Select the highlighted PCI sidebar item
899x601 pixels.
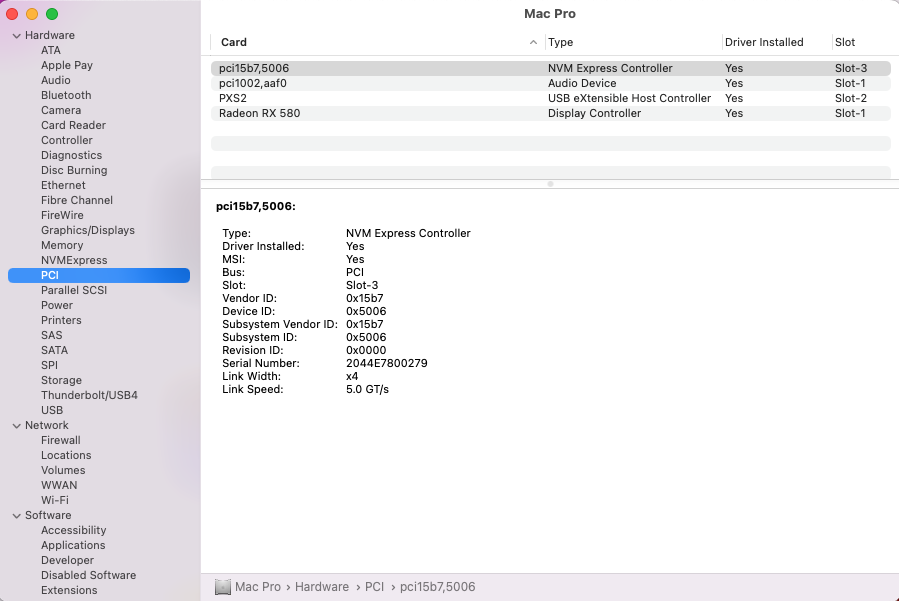(x=99, y=275)
